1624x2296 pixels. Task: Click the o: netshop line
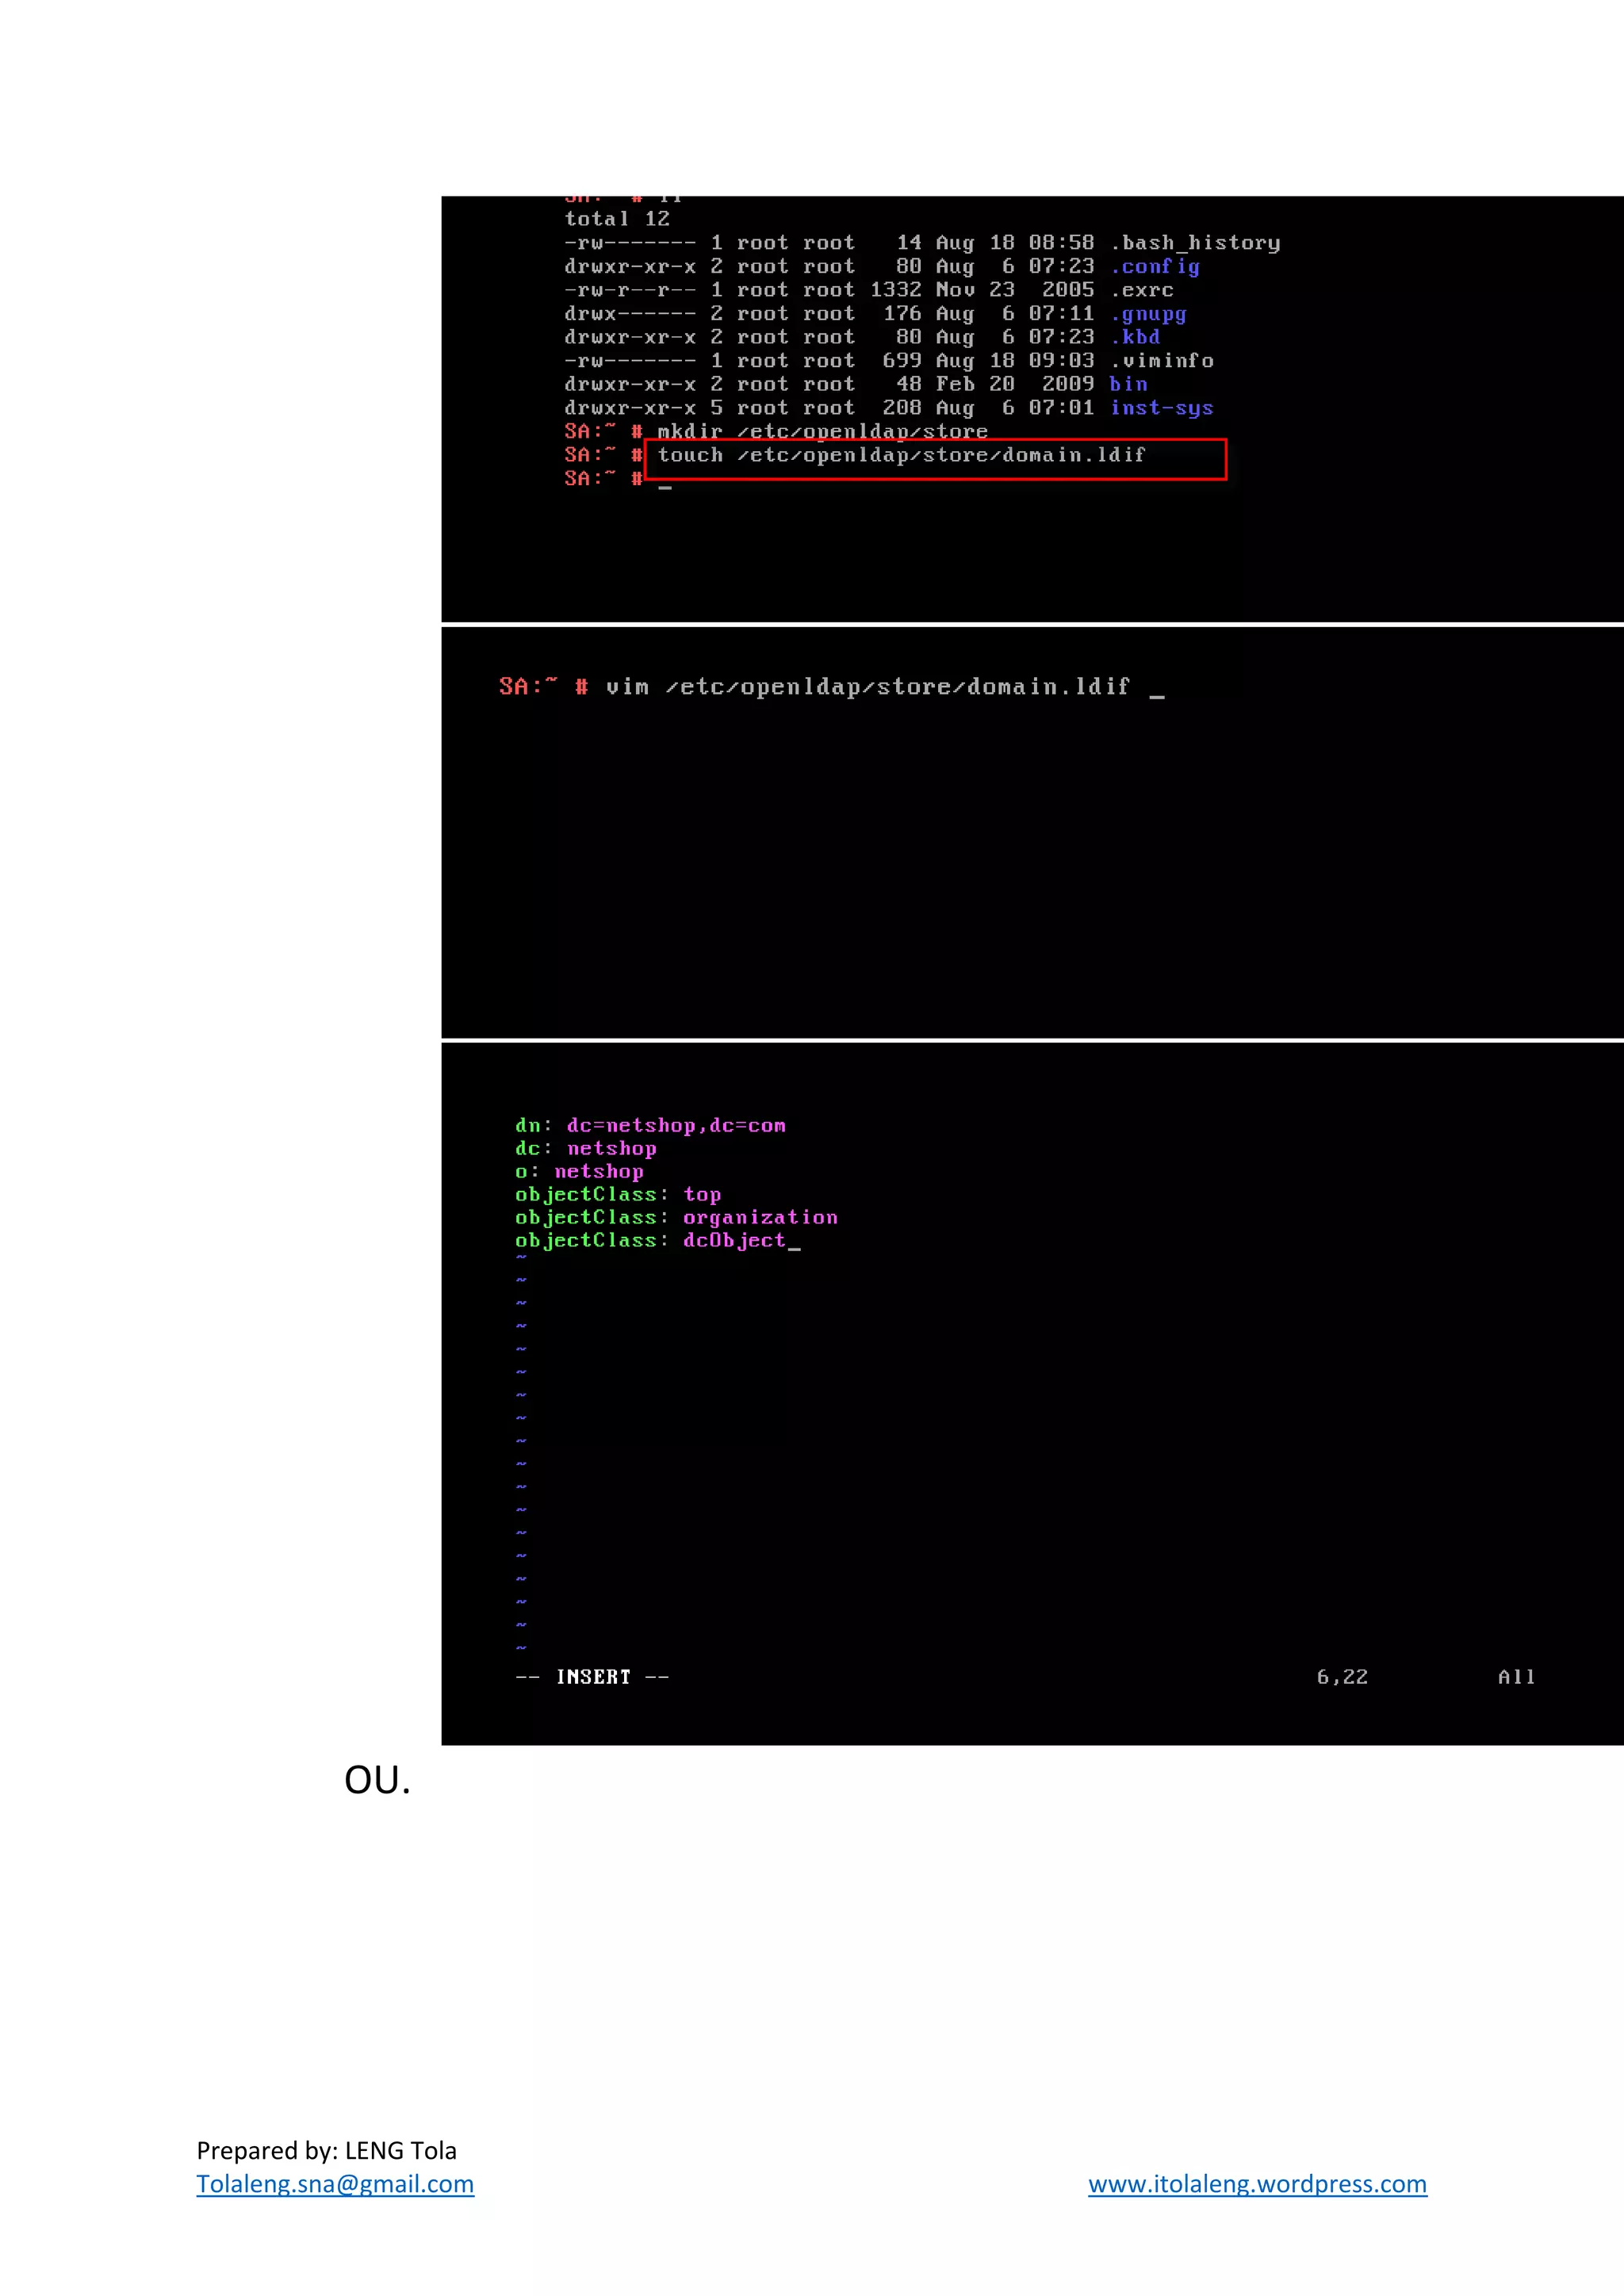click(x=579, y=1172)
